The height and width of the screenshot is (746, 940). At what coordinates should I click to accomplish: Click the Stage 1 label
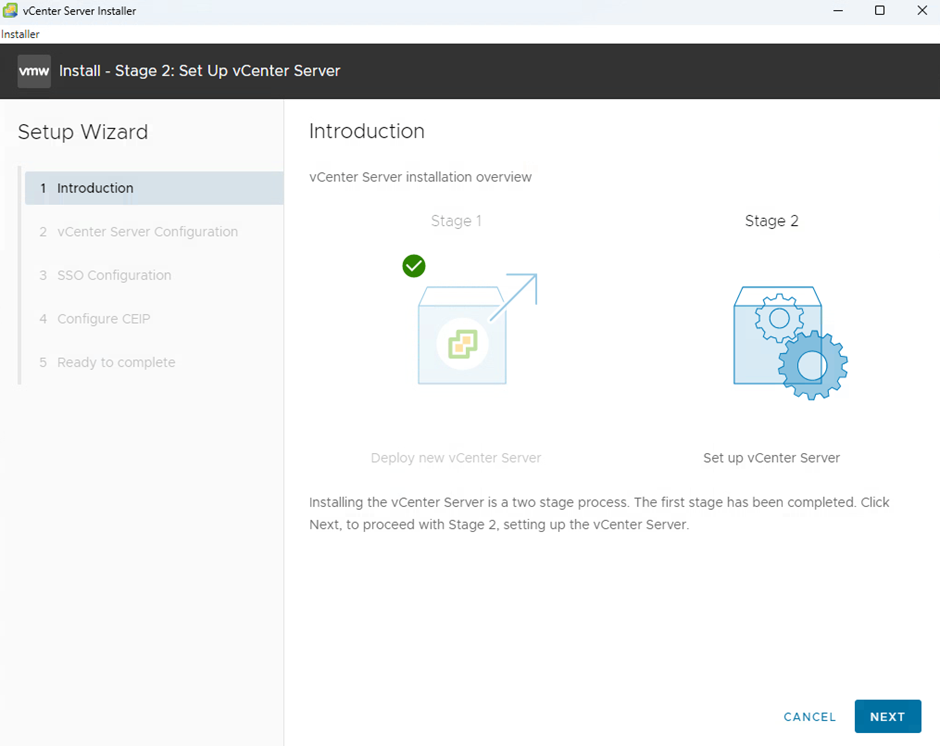pyautogui.click(x=456, y=221)
